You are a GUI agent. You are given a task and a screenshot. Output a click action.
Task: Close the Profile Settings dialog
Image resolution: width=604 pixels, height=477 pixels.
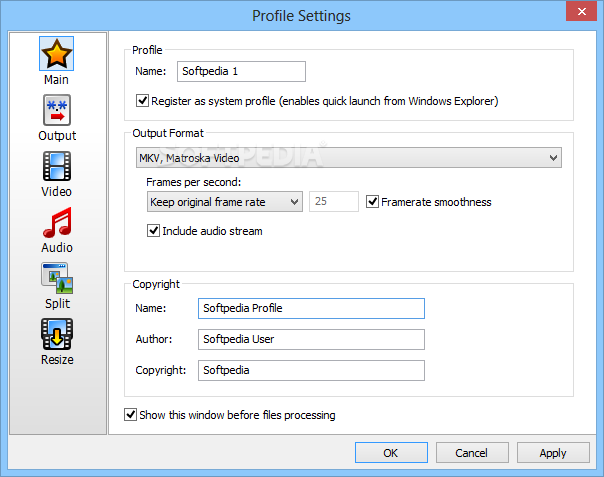click(x=581, y=12)
